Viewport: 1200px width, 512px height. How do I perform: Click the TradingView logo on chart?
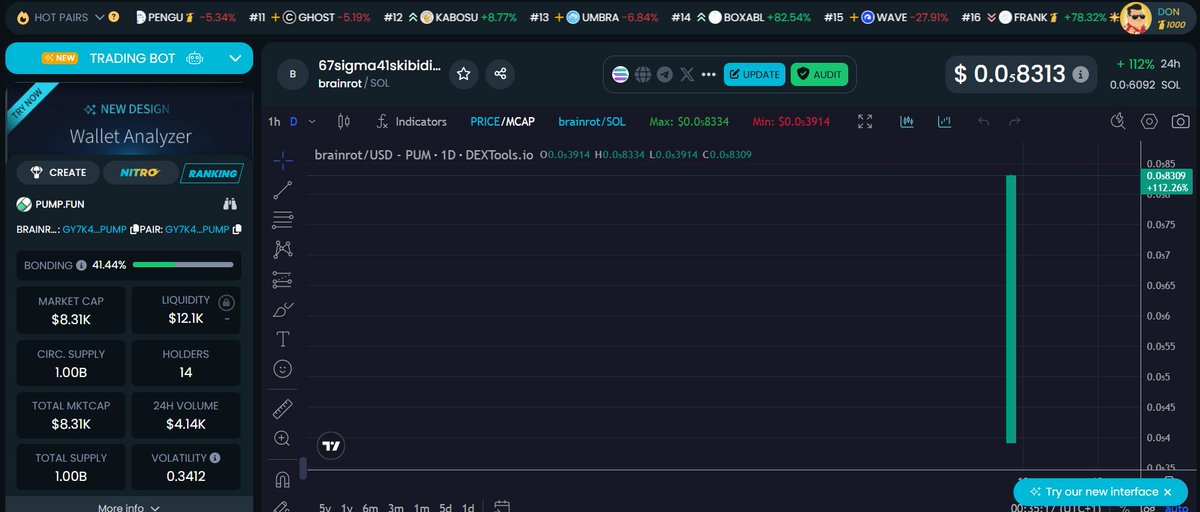(332, 446)
